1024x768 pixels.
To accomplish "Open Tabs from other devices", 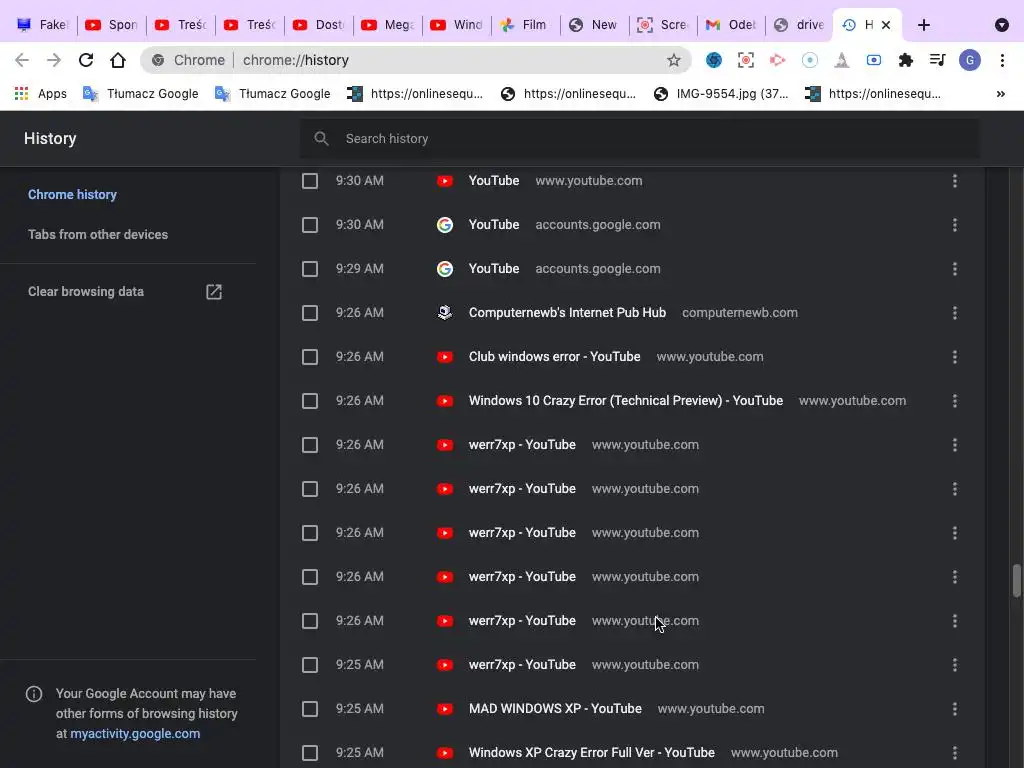I will point(98,234).
